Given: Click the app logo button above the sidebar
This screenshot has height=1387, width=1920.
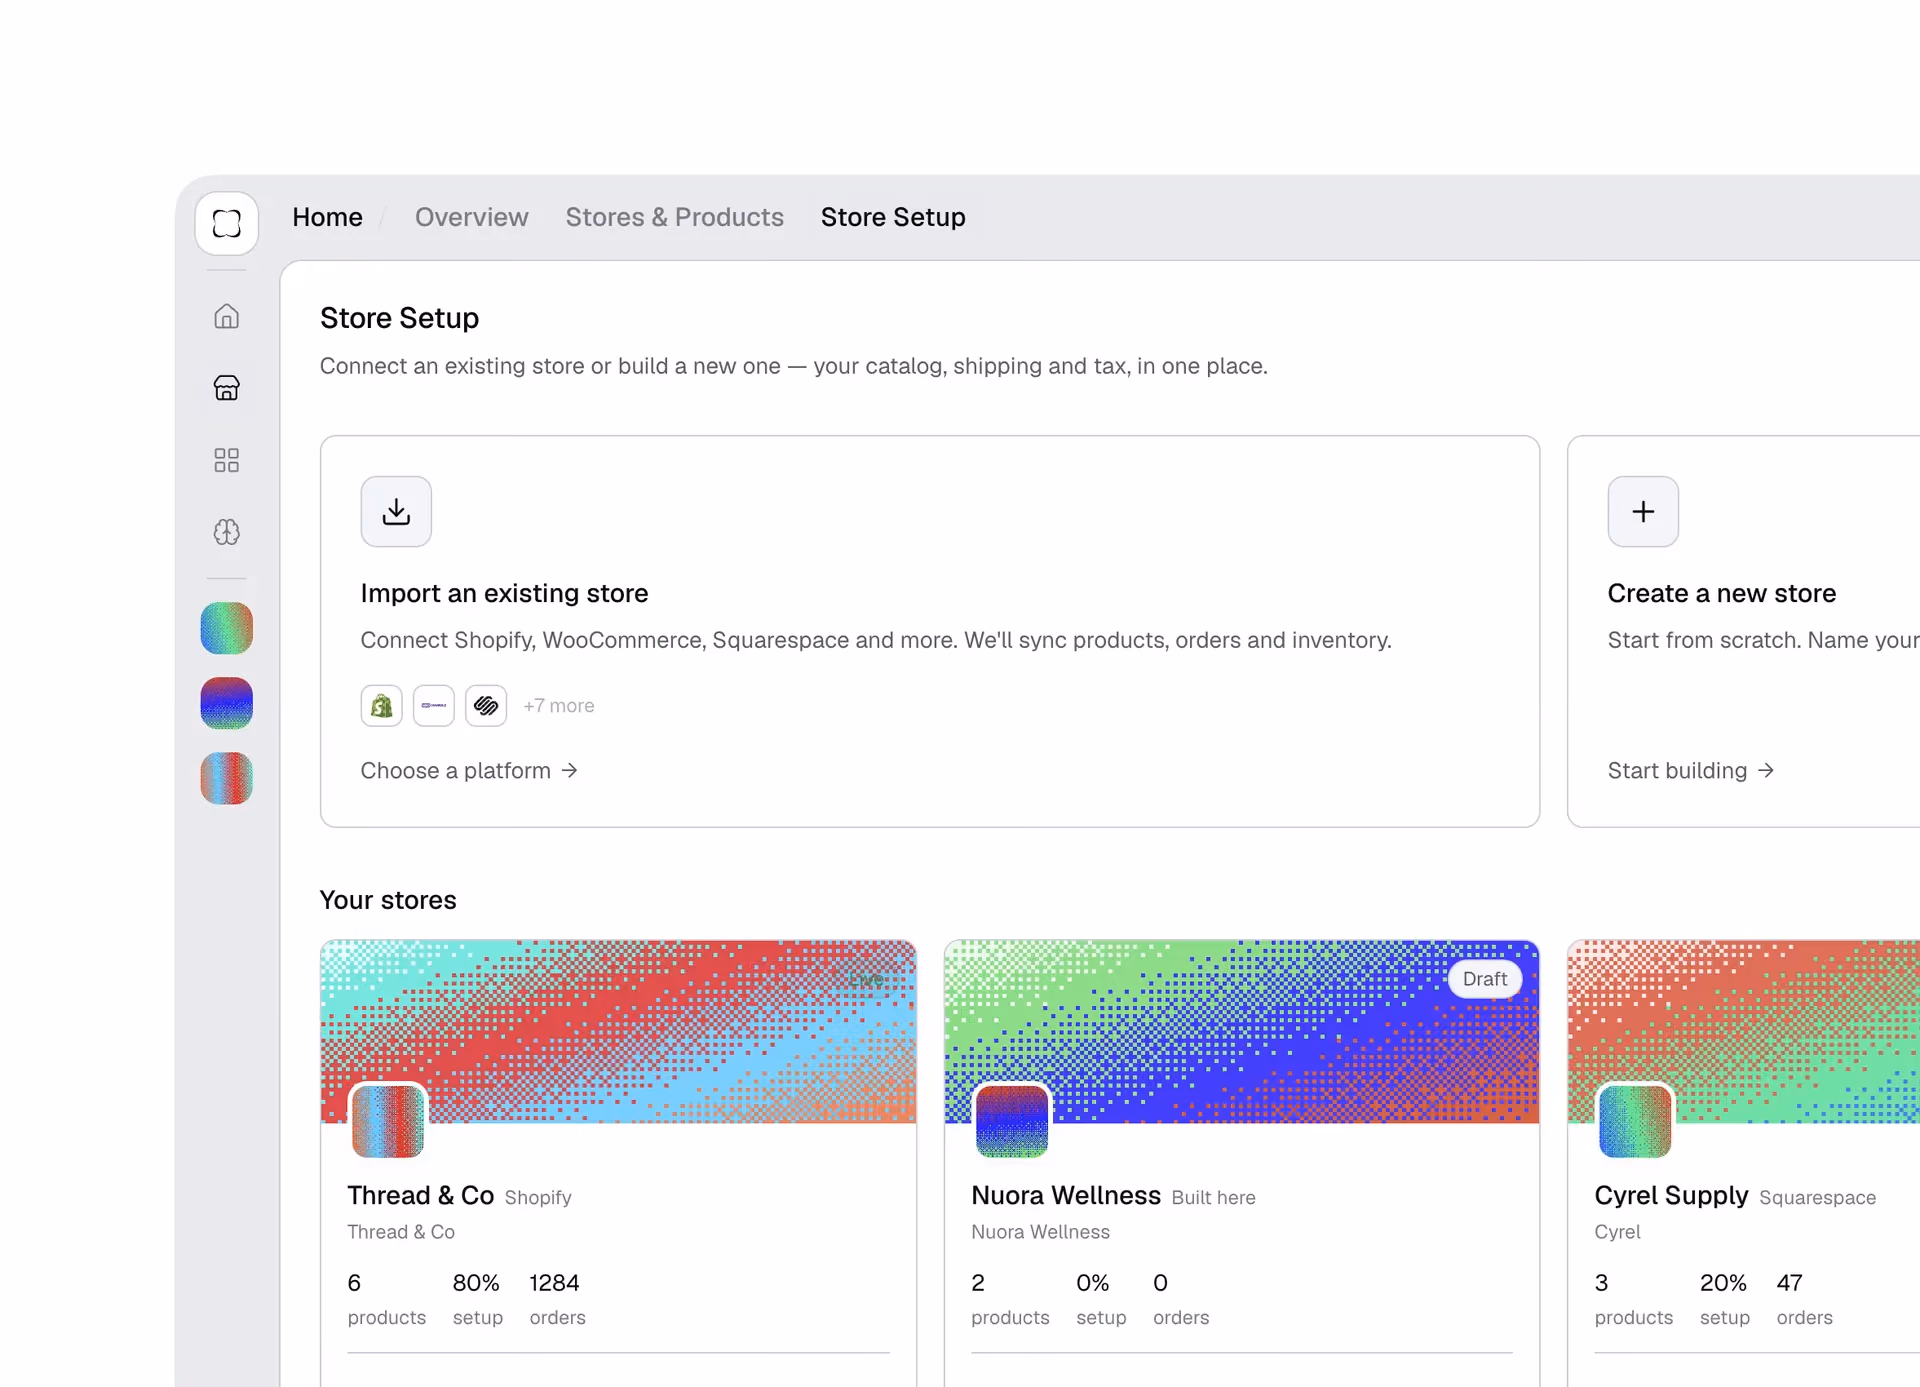Looking at the screenshot, I should [x=227, y=223].
